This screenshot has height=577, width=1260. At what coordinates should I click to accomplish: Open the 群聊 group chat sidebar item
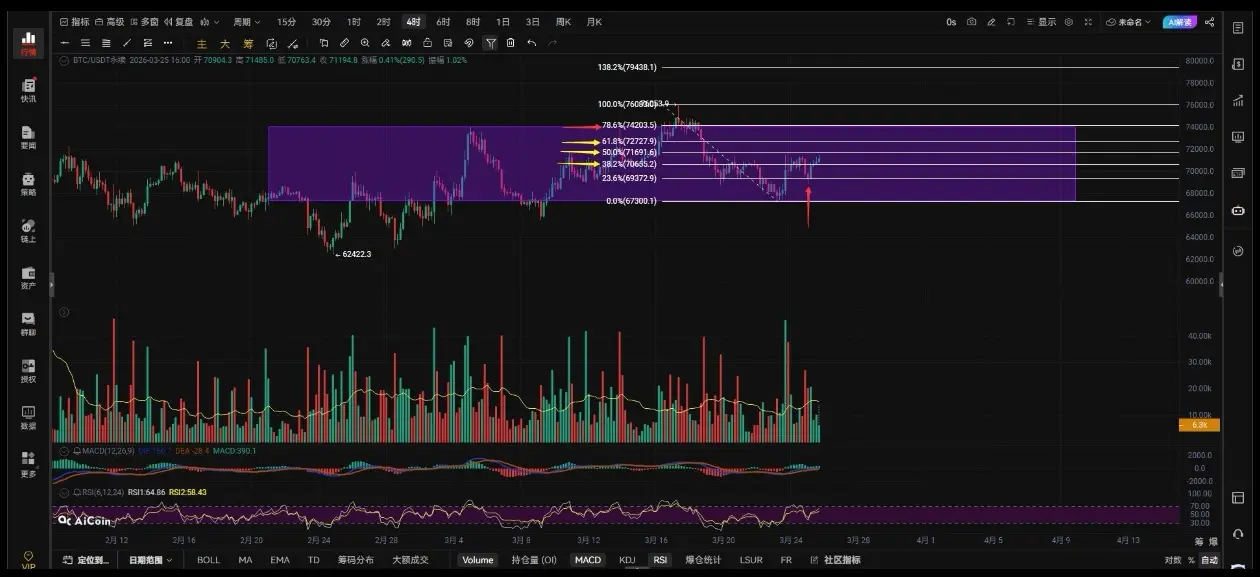click(x=28, y=324)
